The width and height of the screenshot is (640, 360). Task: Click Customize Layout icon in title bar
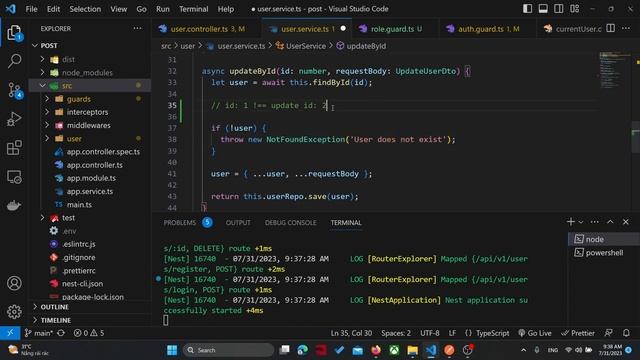click(x=574, y=9)
